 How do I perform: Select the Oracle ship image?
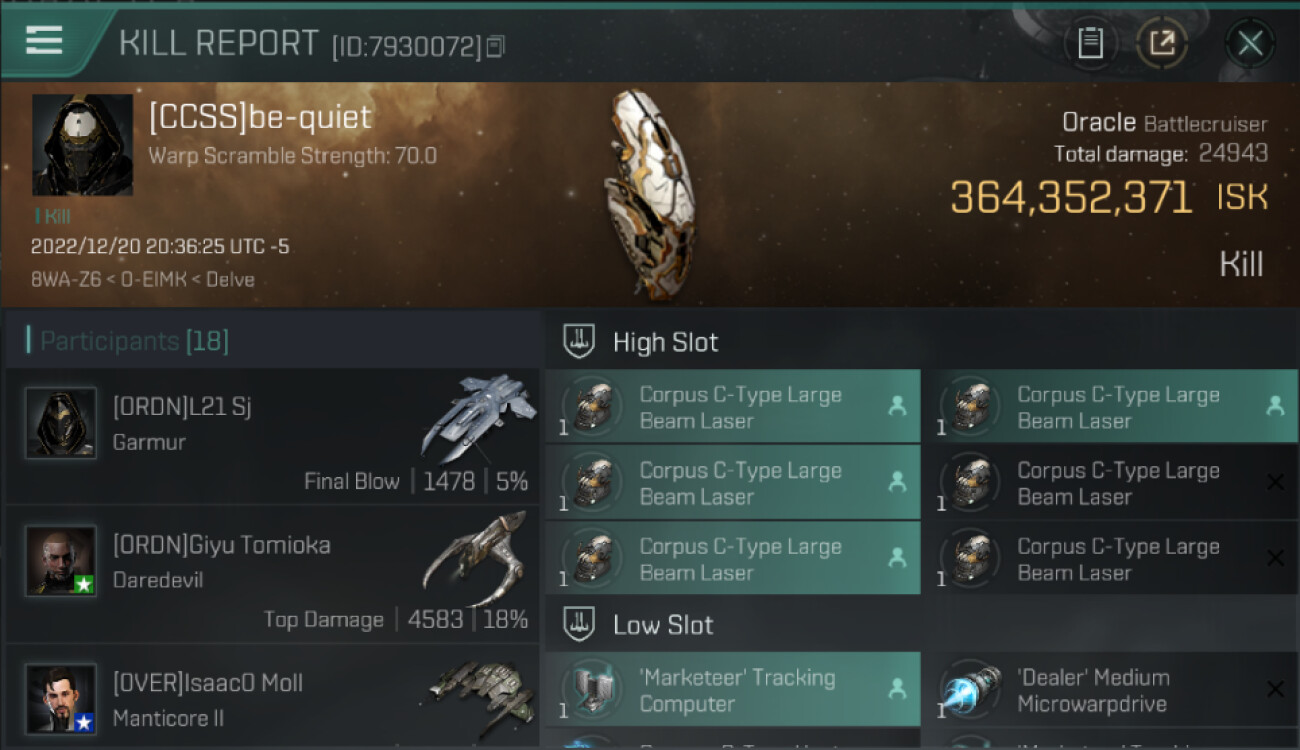point(650,195)
